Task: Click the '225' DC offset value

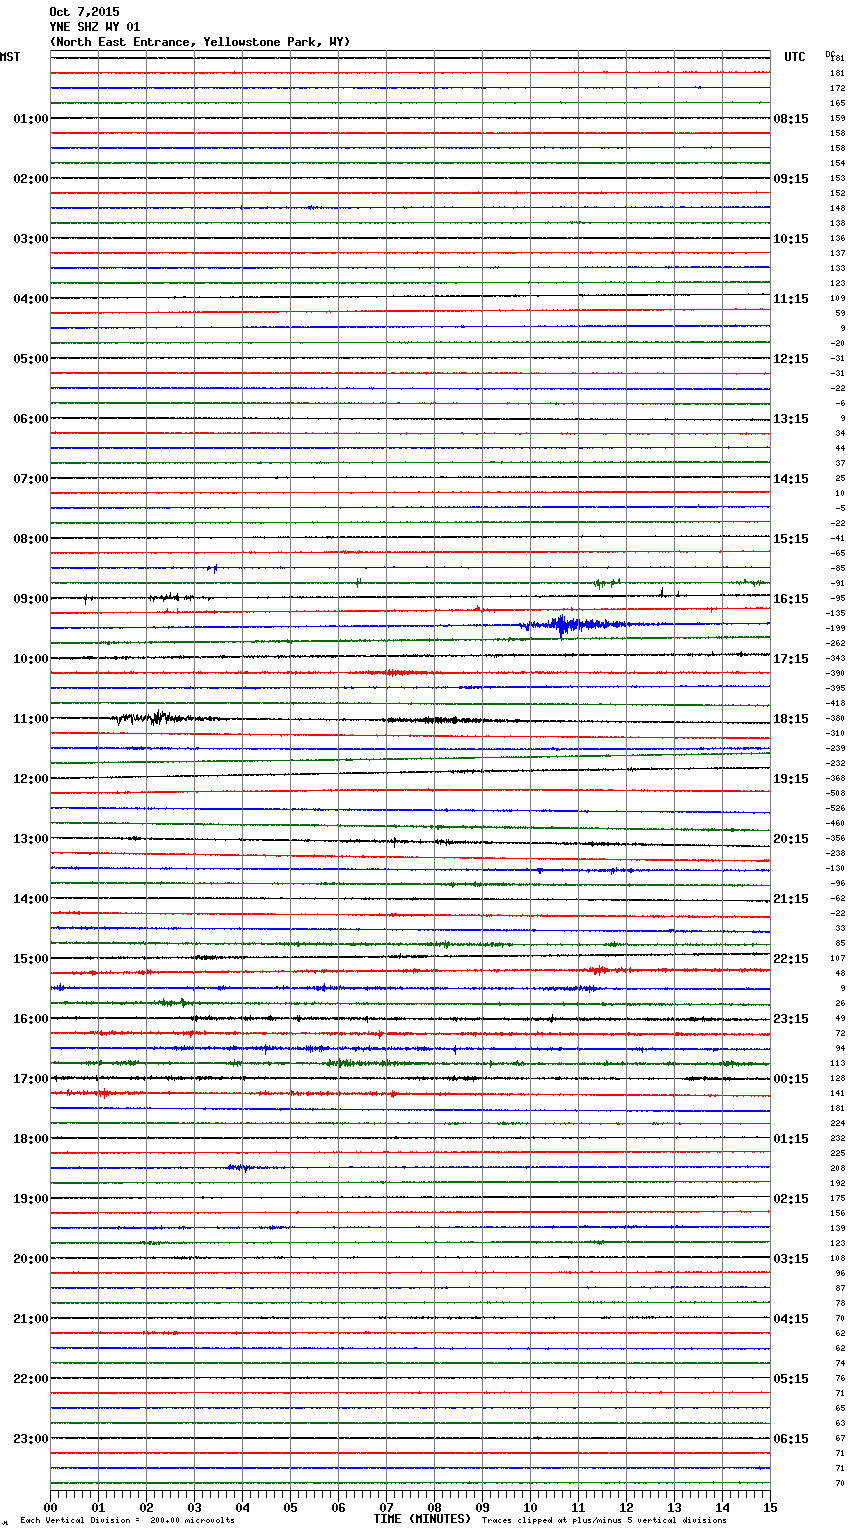Action: click(837, 1154)
